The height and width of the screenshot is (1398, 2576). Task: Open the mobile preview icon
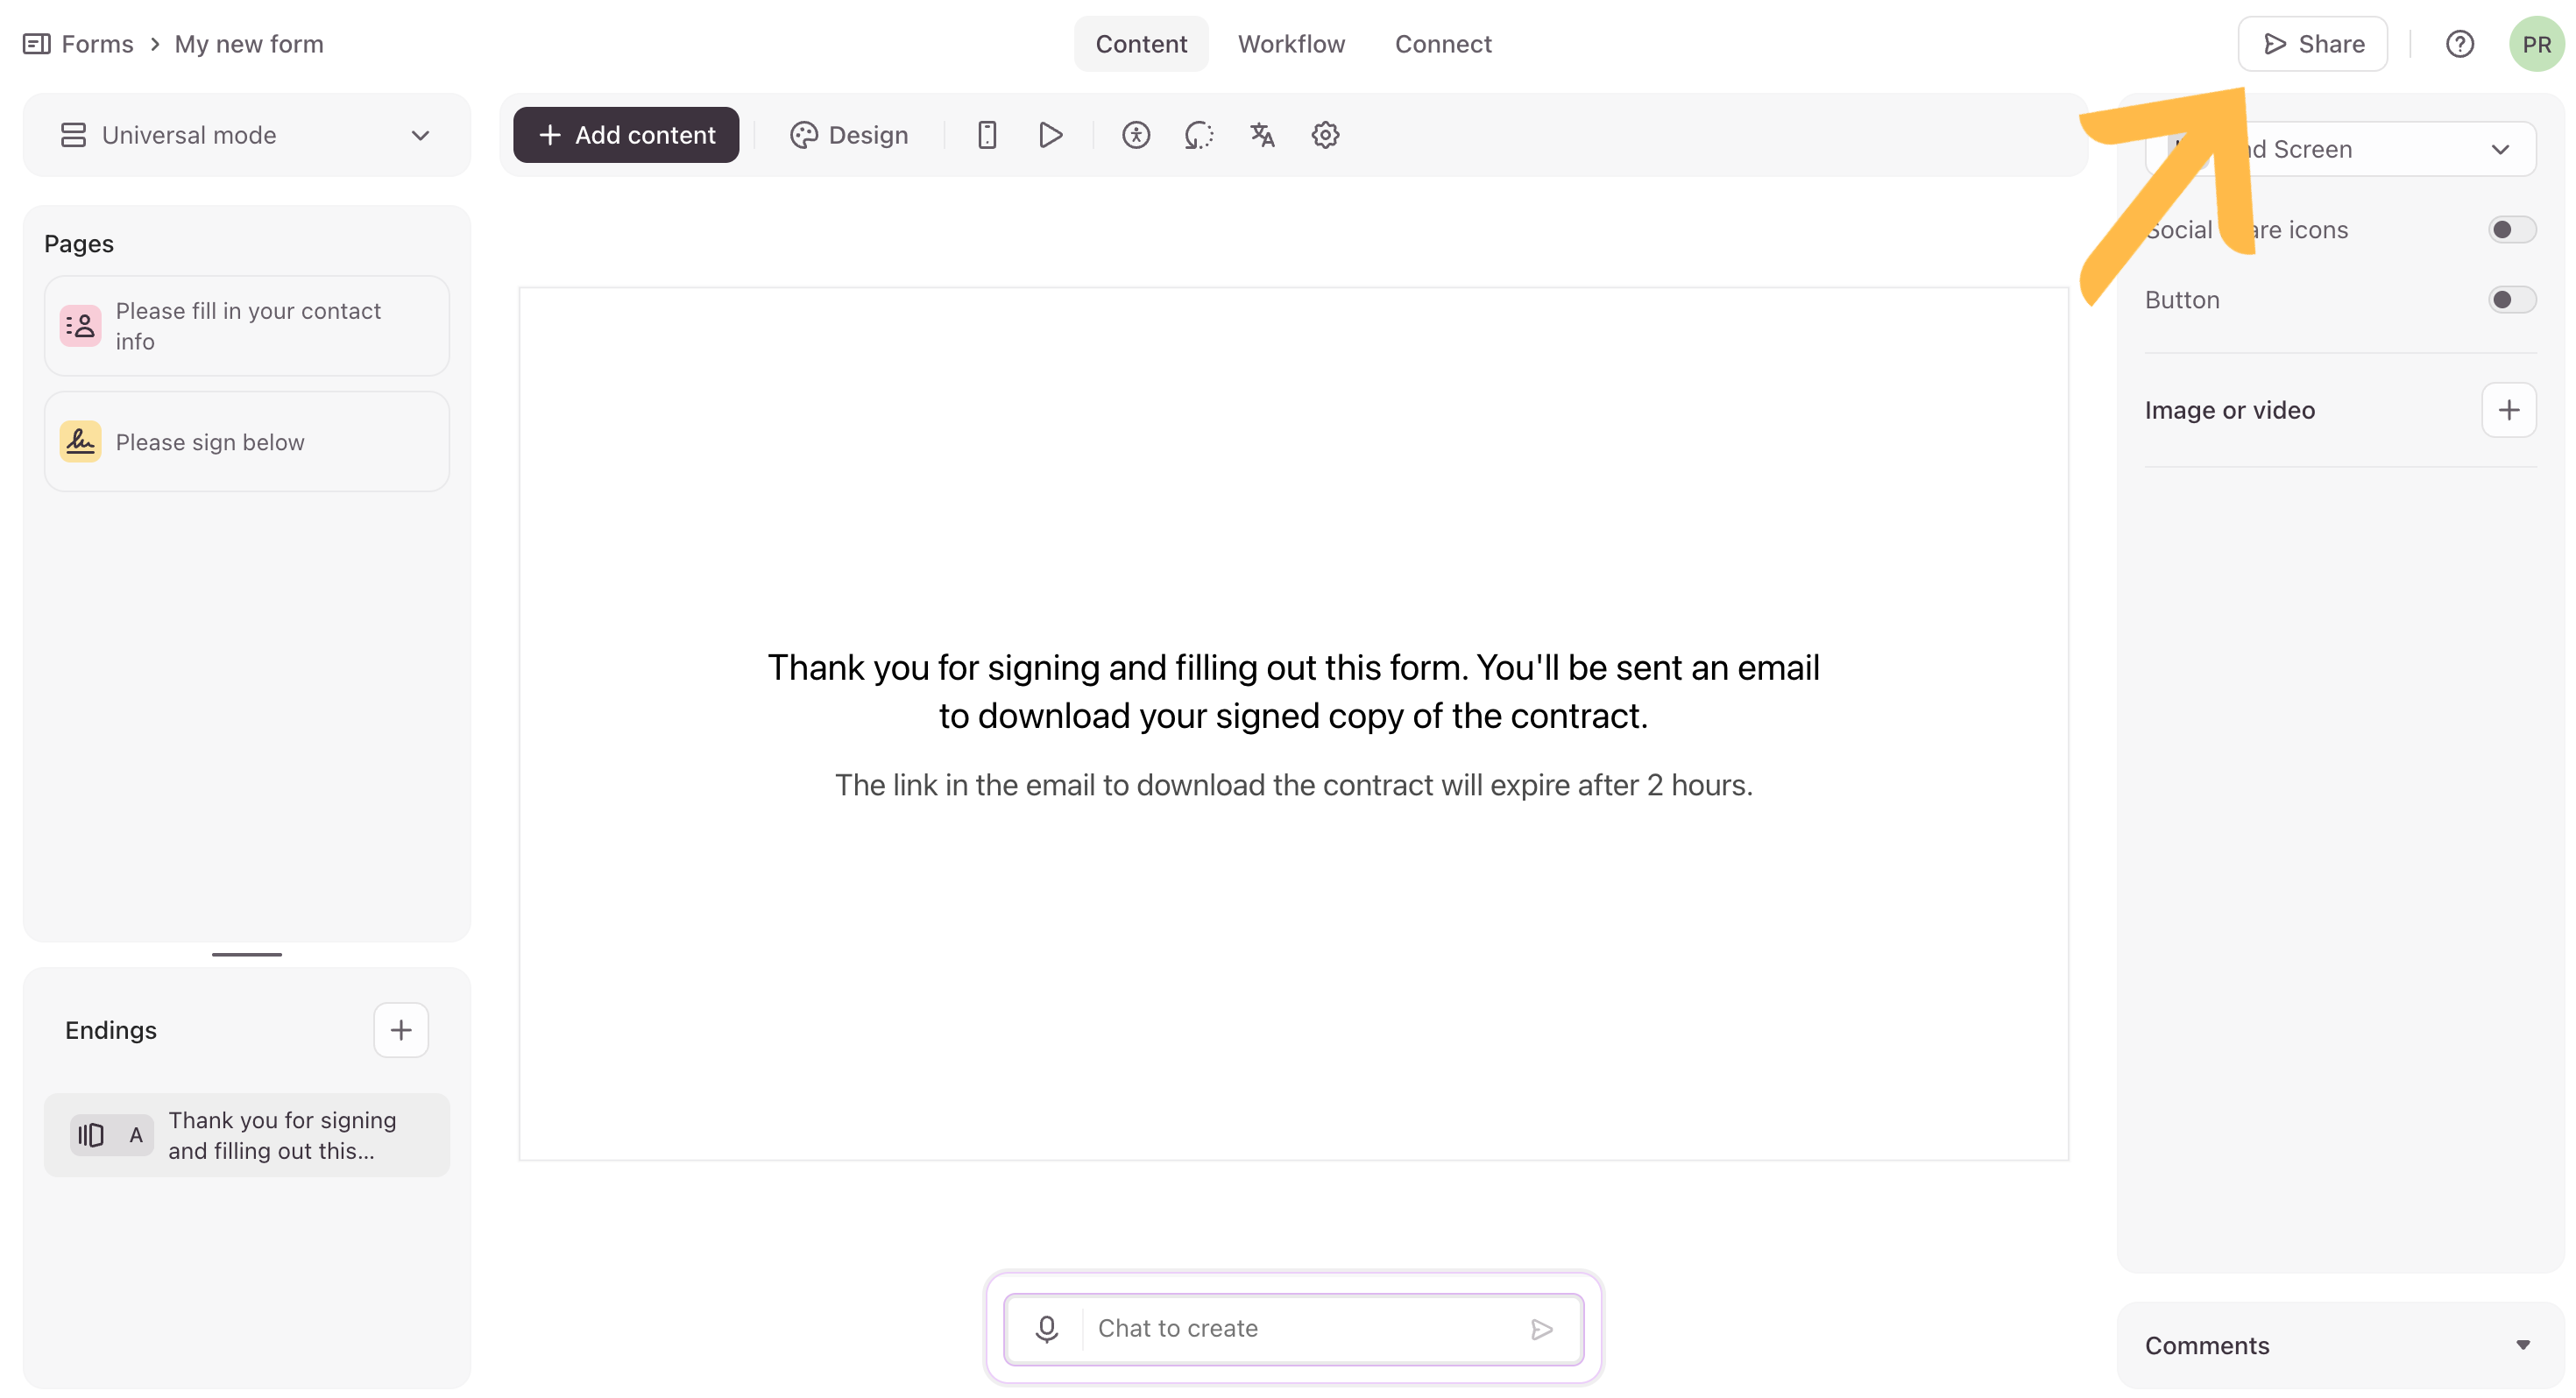986,135
